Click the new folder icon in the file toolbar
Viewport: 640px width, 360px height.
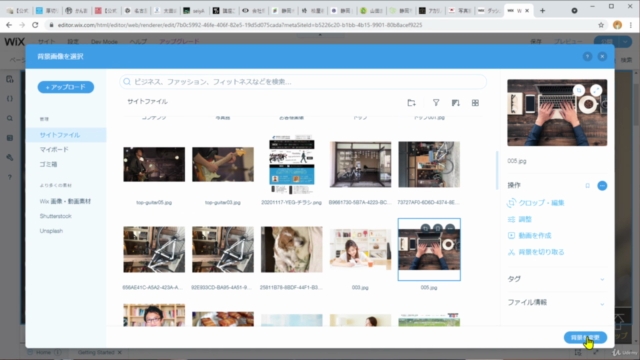411,103
